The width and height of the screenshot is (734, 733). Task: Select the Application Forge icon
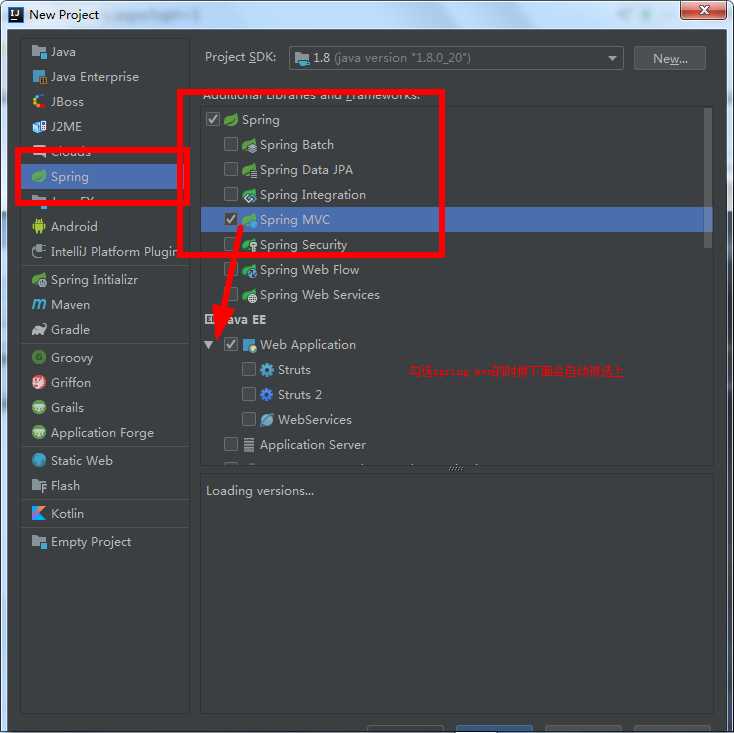[x=39, y=432]
